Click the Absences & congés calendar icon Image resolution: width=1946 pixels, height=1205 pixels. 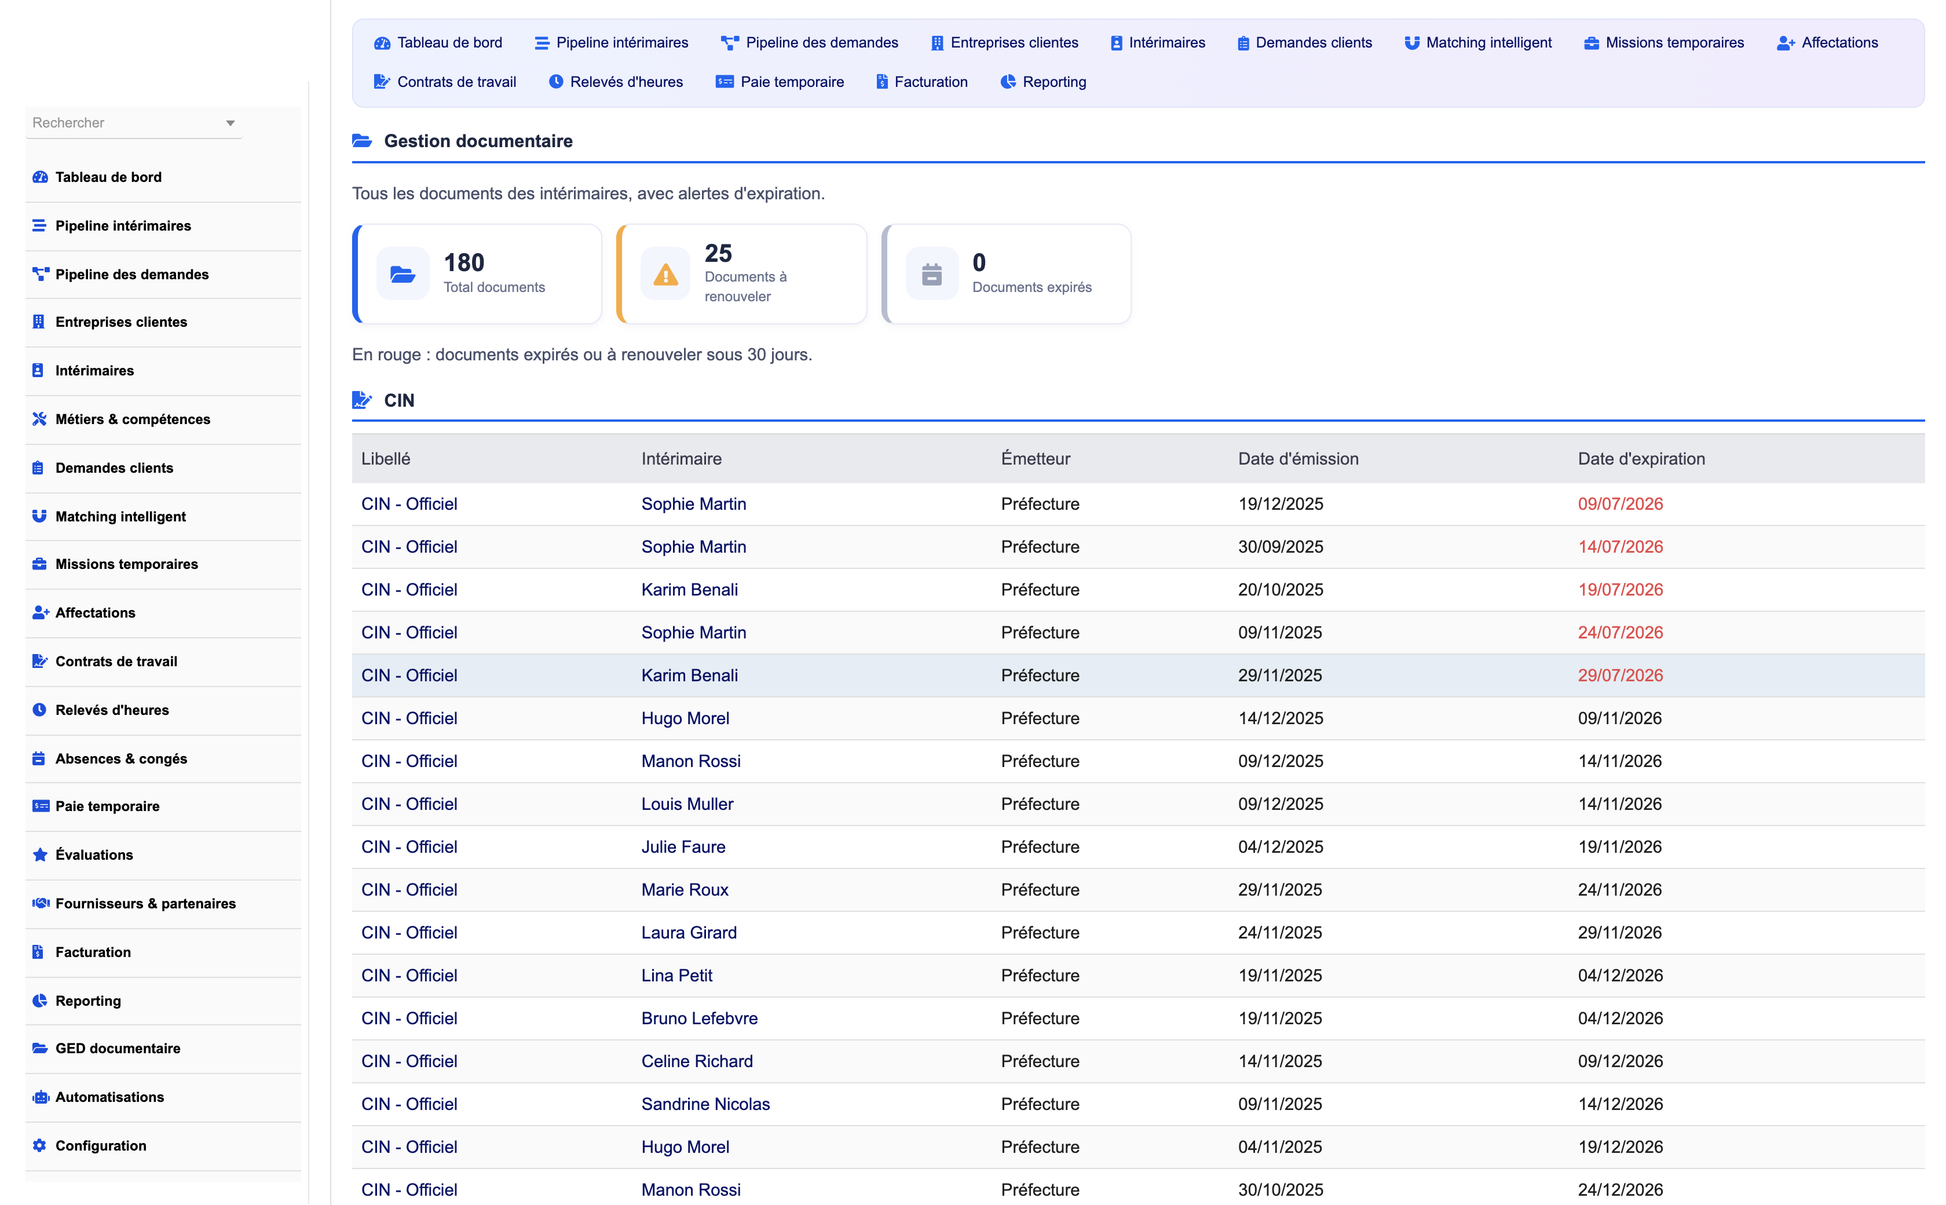pos(39,759)
